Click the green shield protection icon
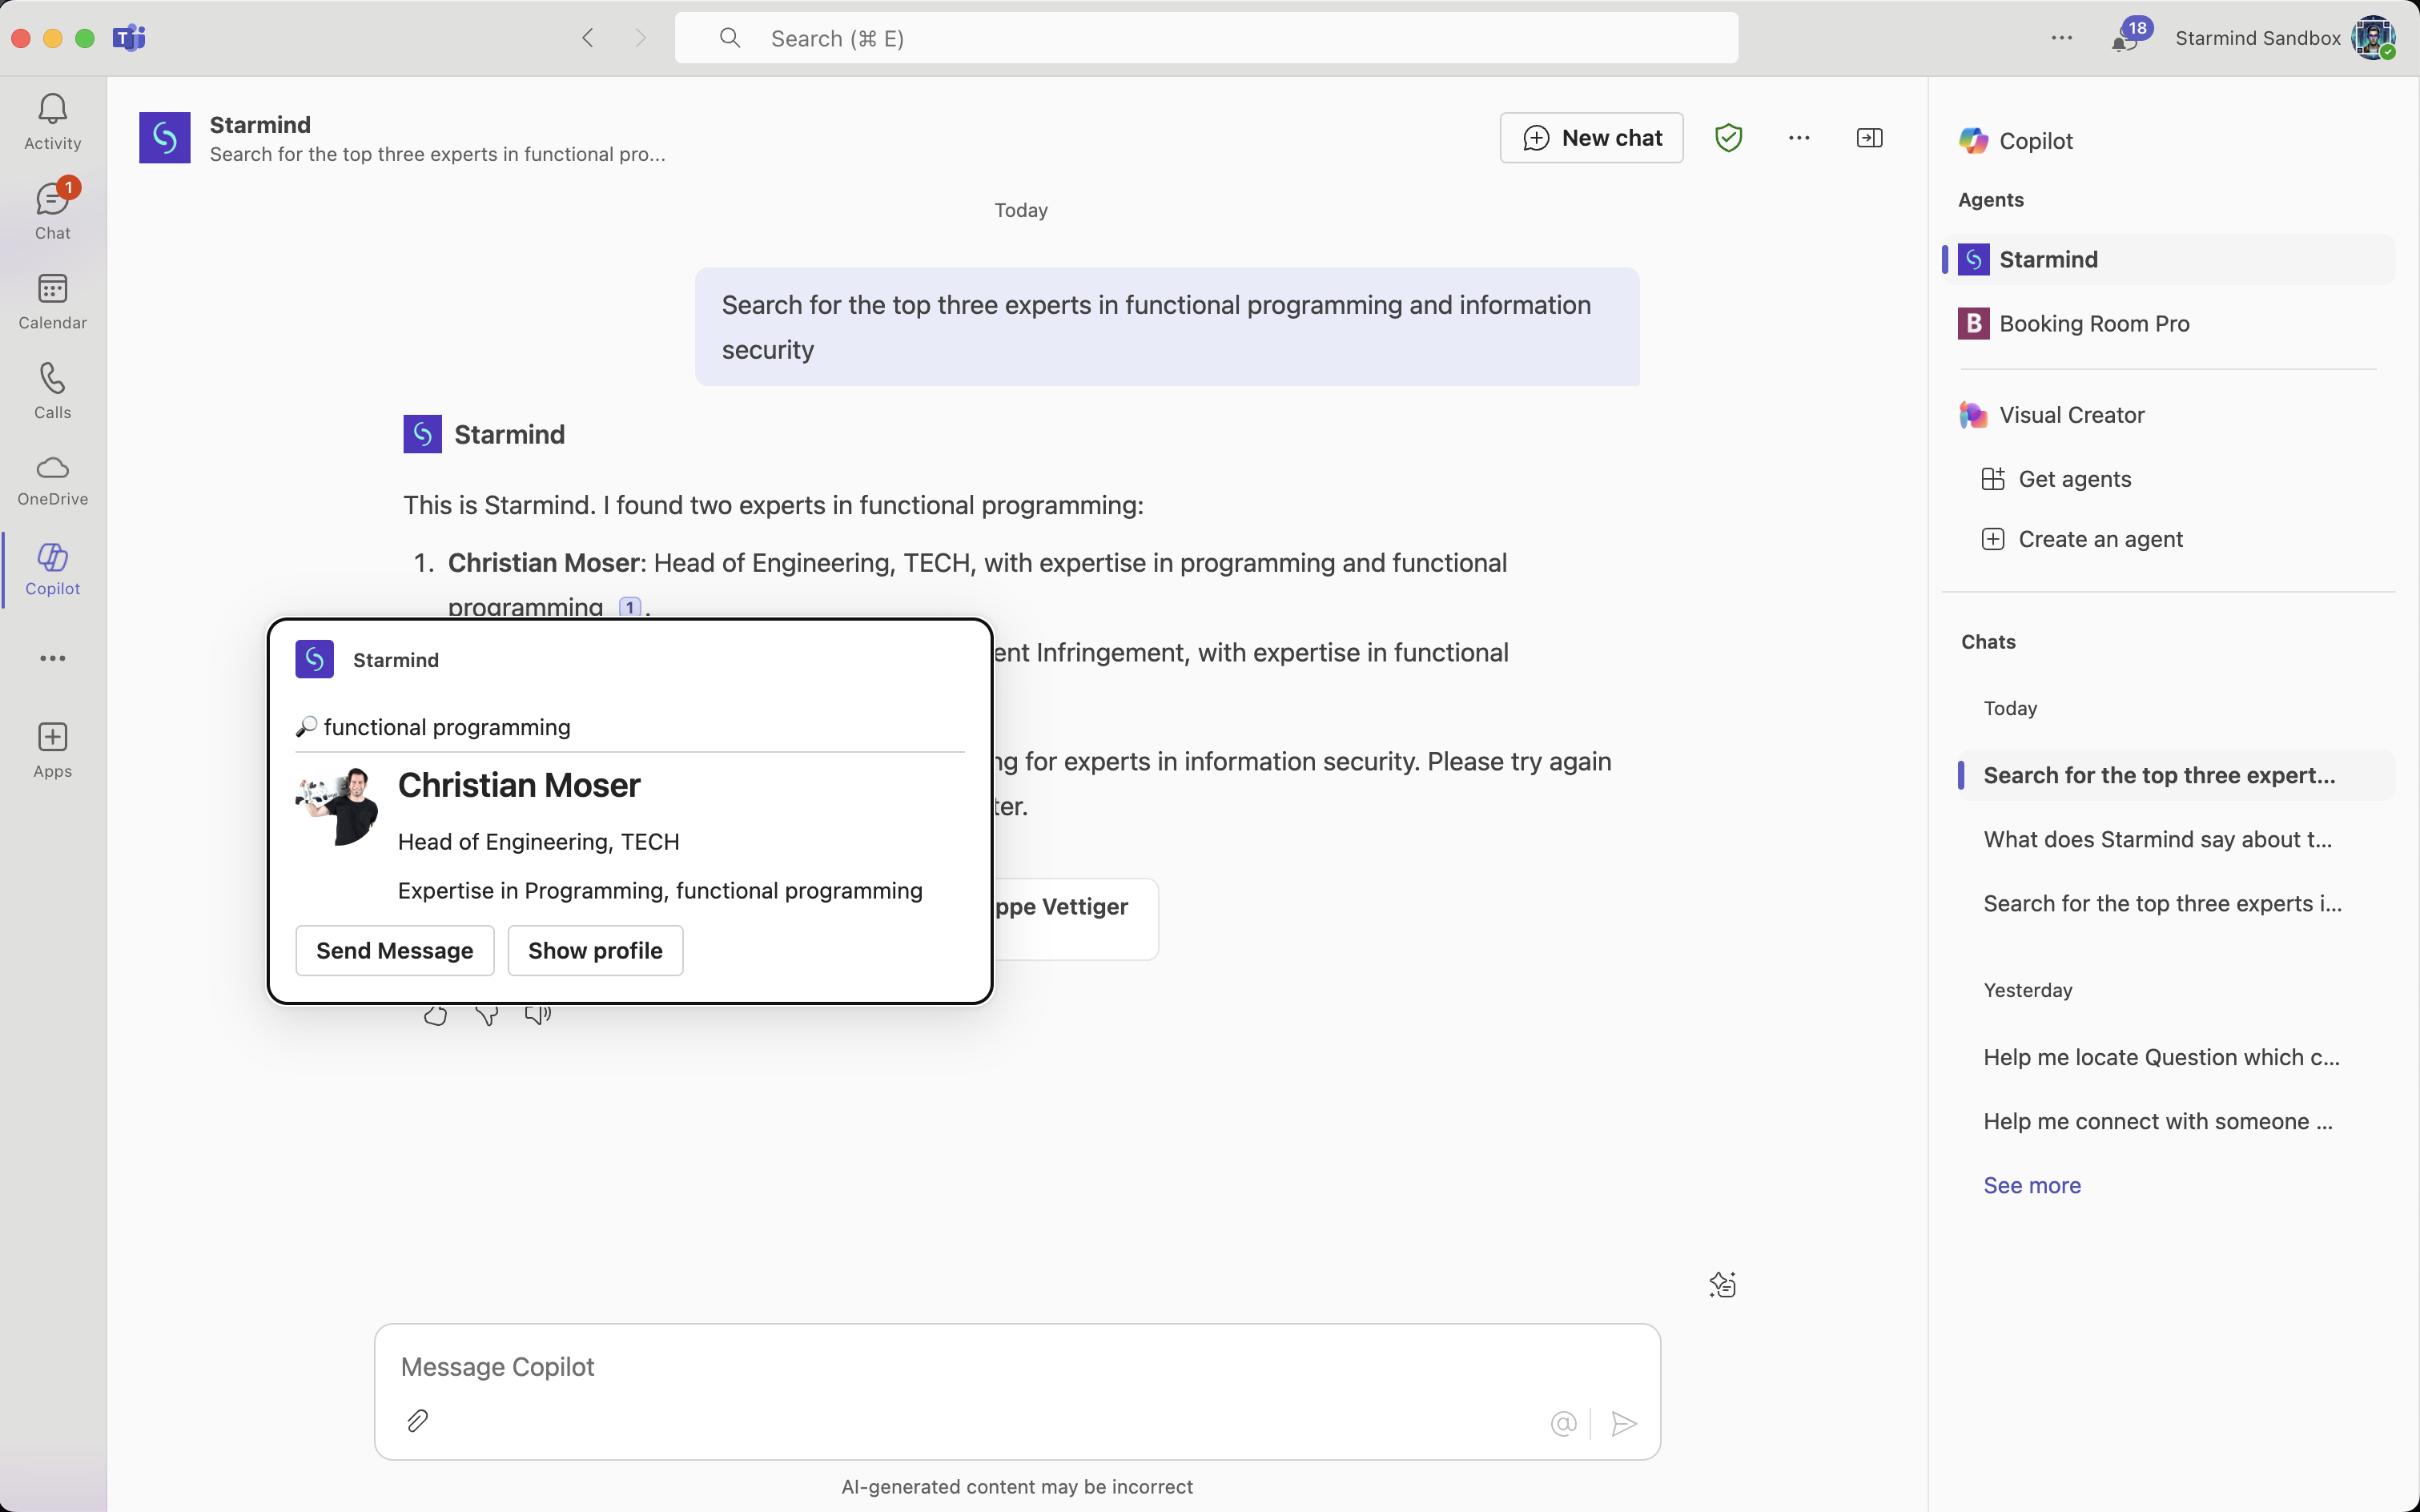Viewport: 2420px width, 1512px height. click(x=1728, y=138)
